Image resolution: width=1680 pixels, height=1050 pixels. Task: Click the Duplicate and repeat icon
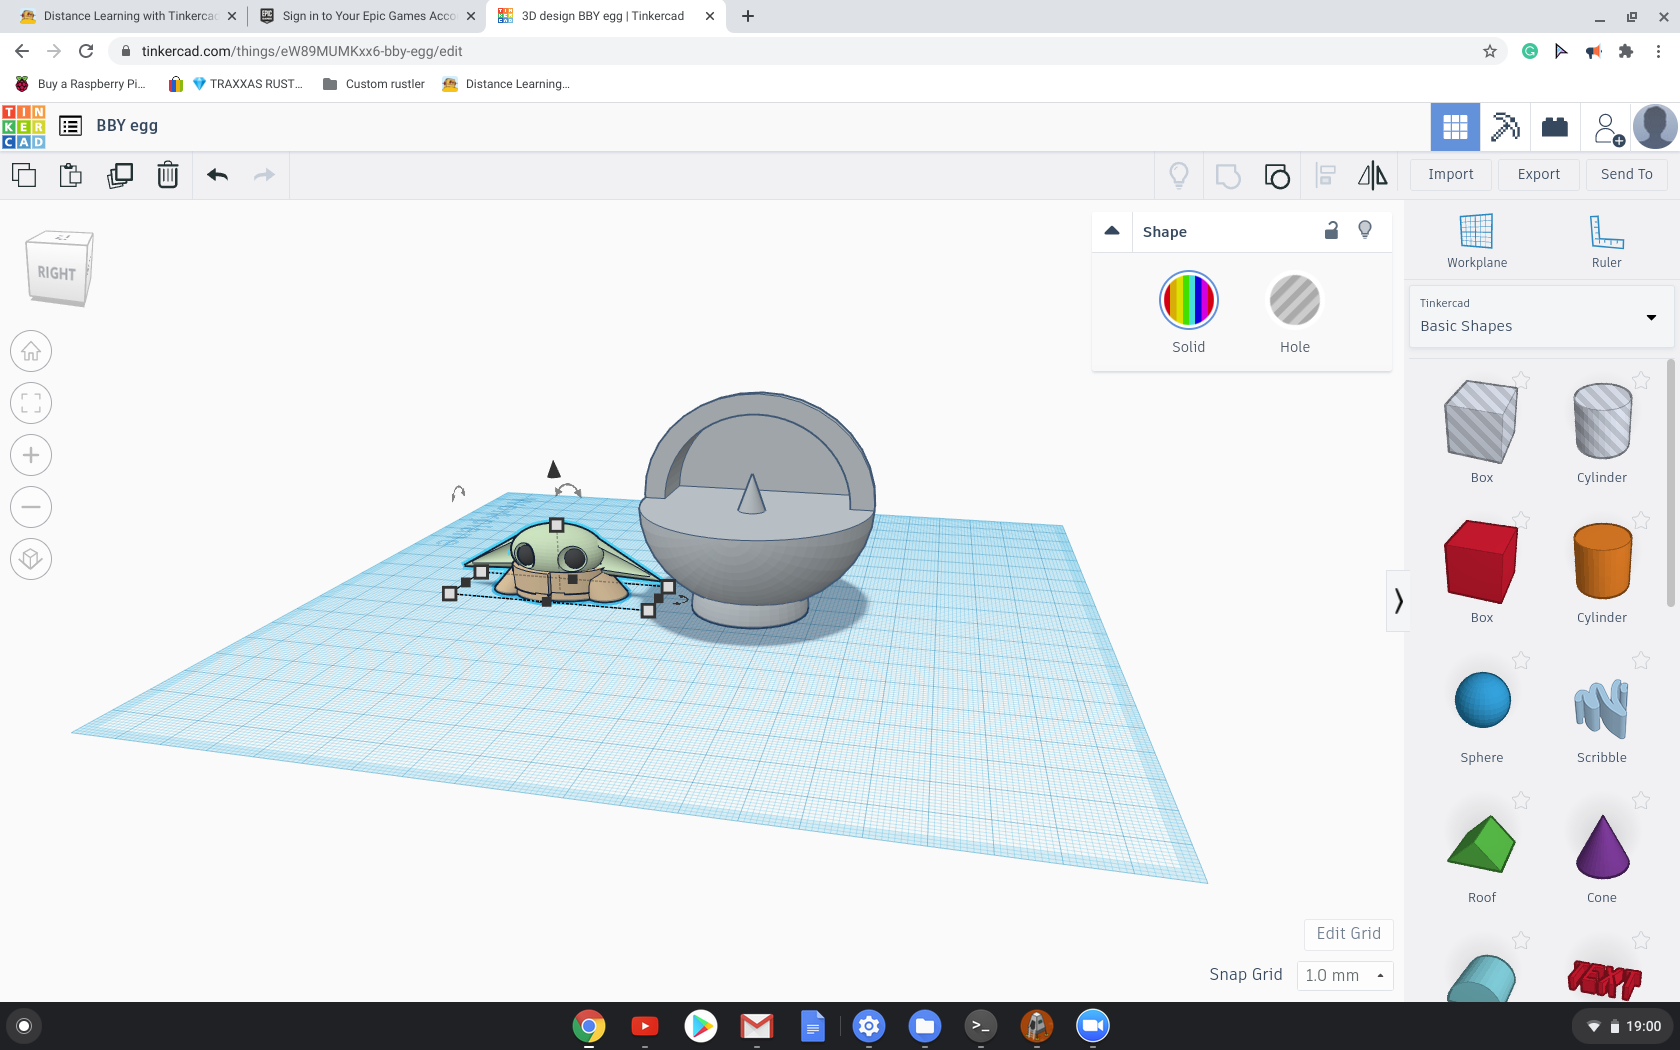coord(120,175)
